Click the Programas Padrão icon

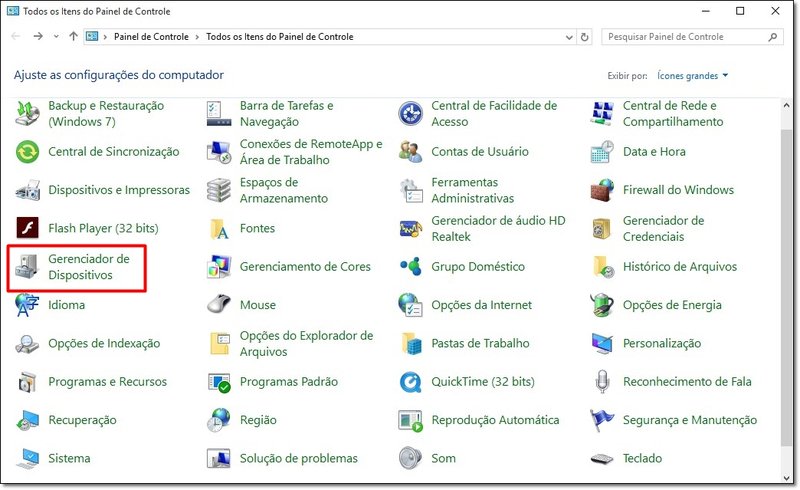pyautogui.click(x=219, y=381)
